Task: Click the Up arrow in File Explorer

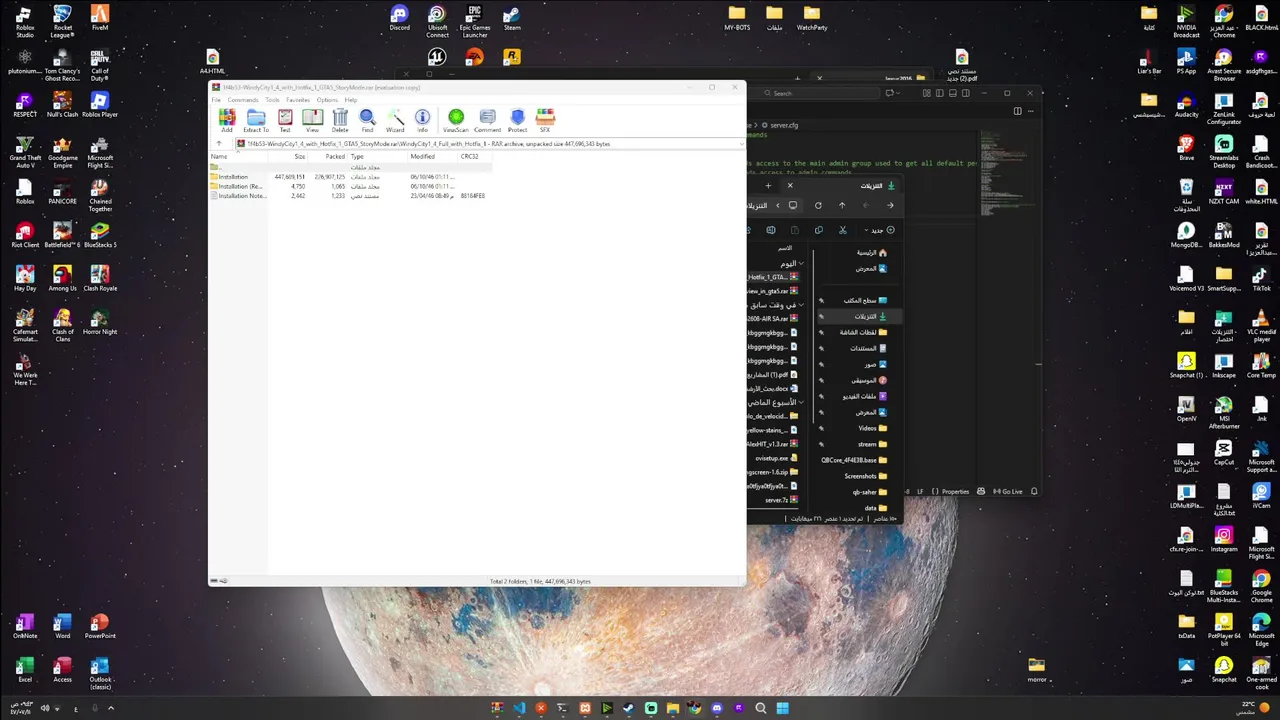Action: 842,205
